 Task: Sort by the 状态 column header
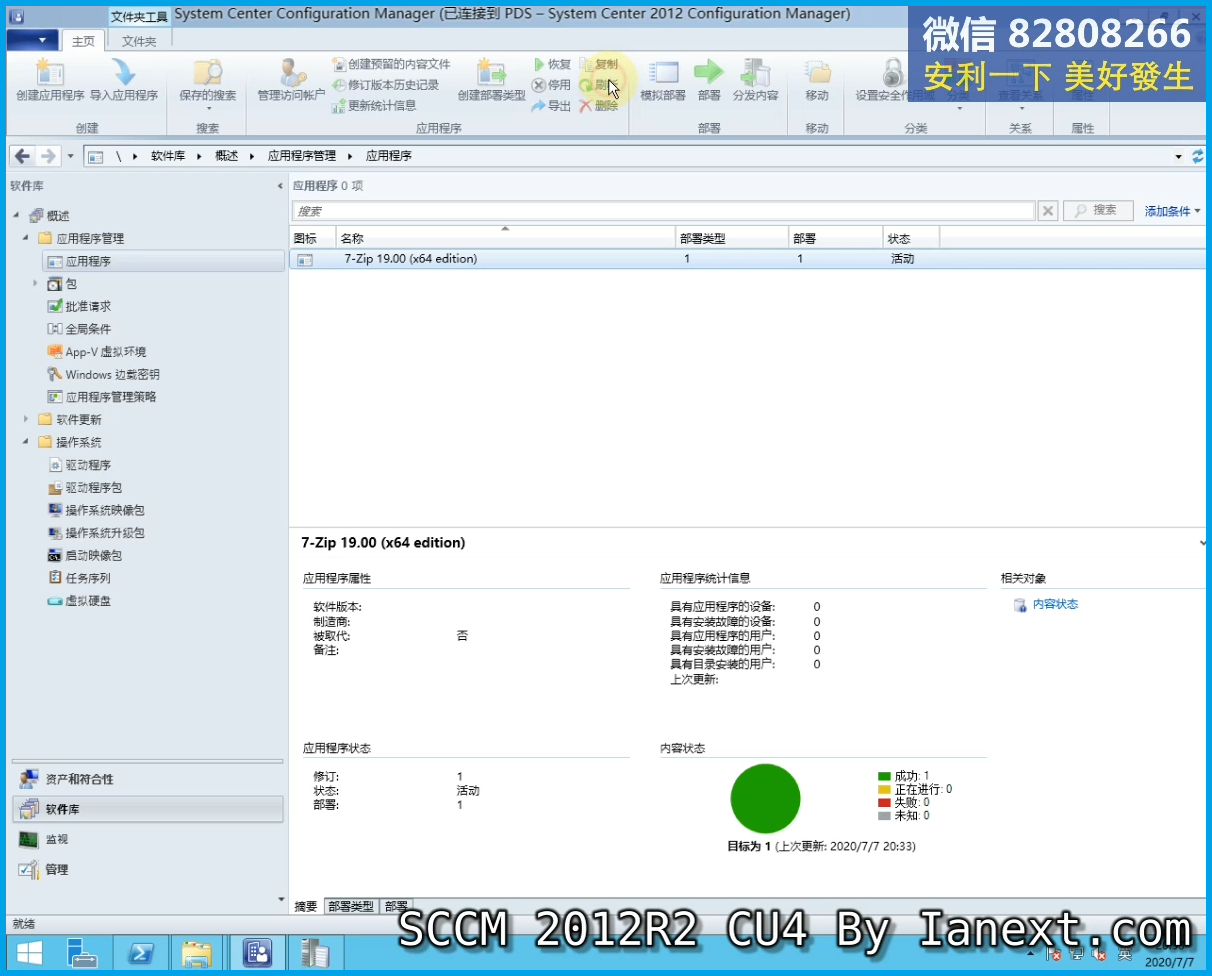coord(911,238)
